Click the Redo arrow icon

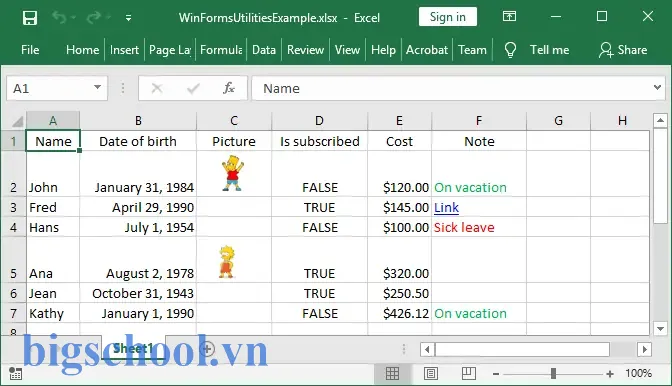93,18
